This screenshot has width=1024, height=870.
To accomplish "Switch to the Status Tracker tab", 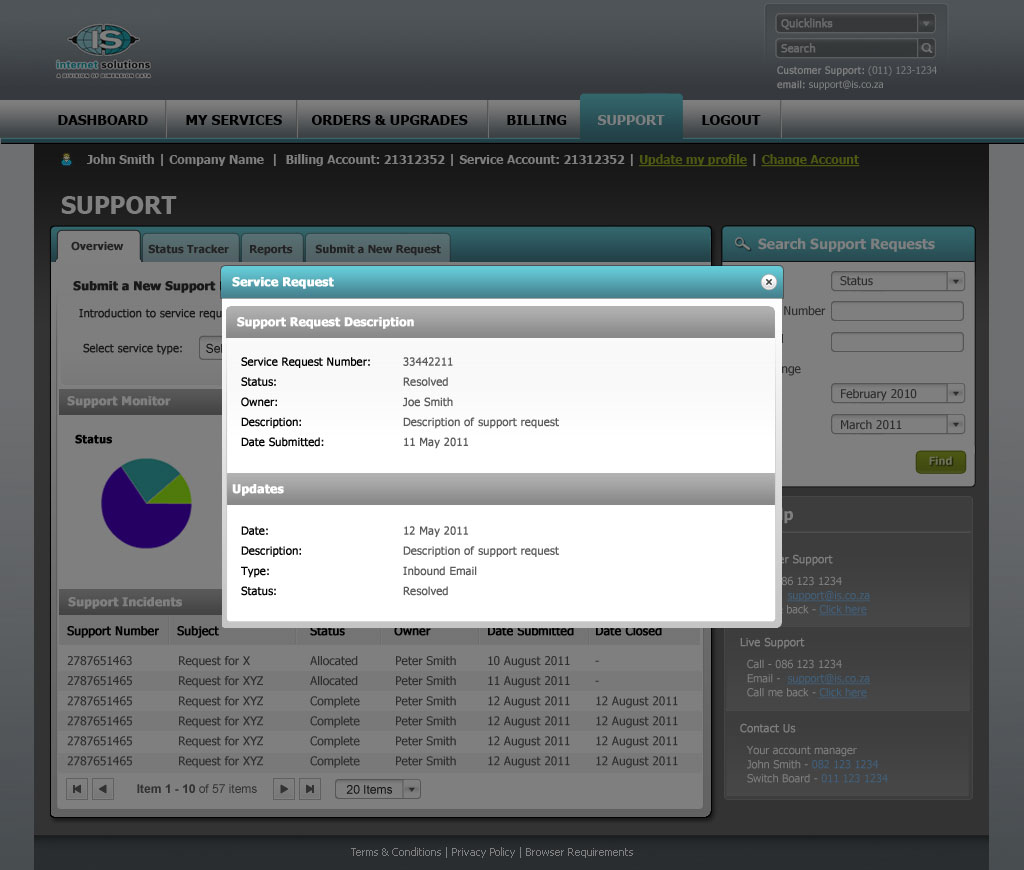I will (188, 249).
